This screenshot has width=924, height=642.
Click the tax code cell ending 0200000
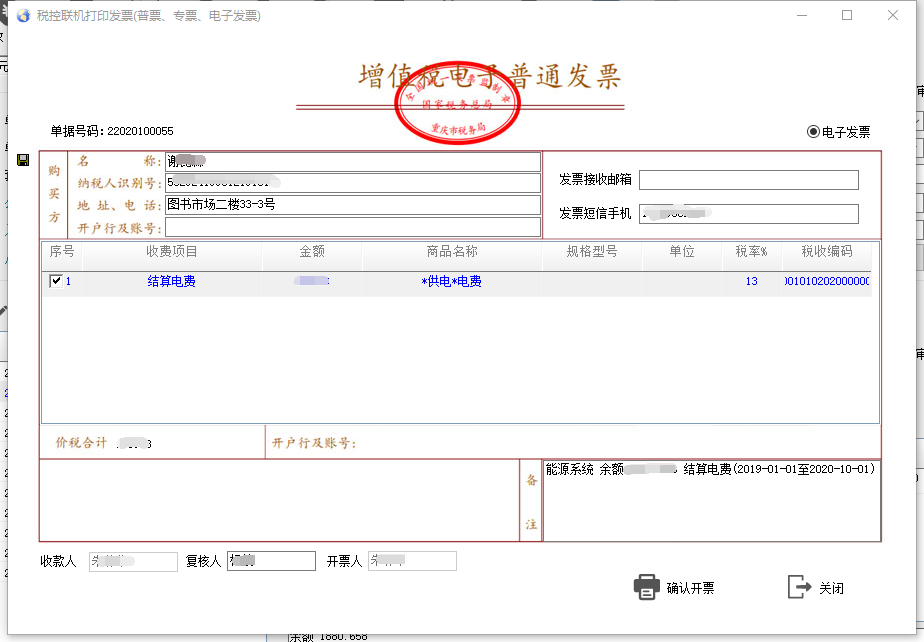click(x=827, y=281)
